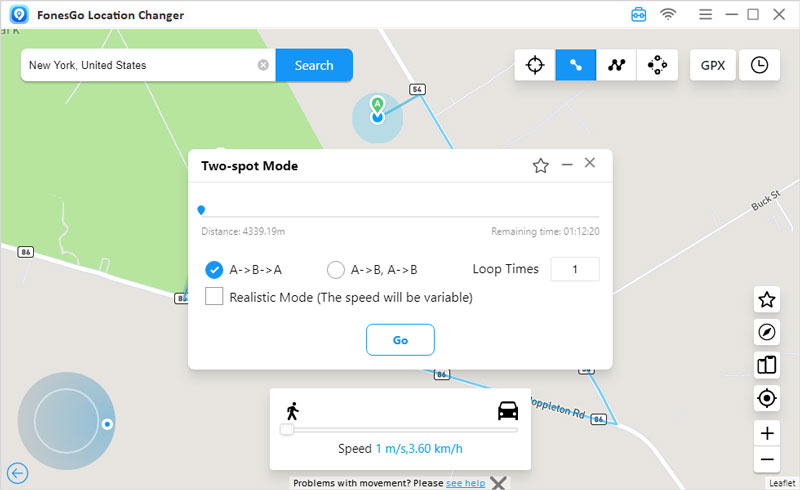Image resolution: width=800 pixels, height=490 pixels.
Task: Open favorites star on right sidebar
Action: [x=767, y=299]
